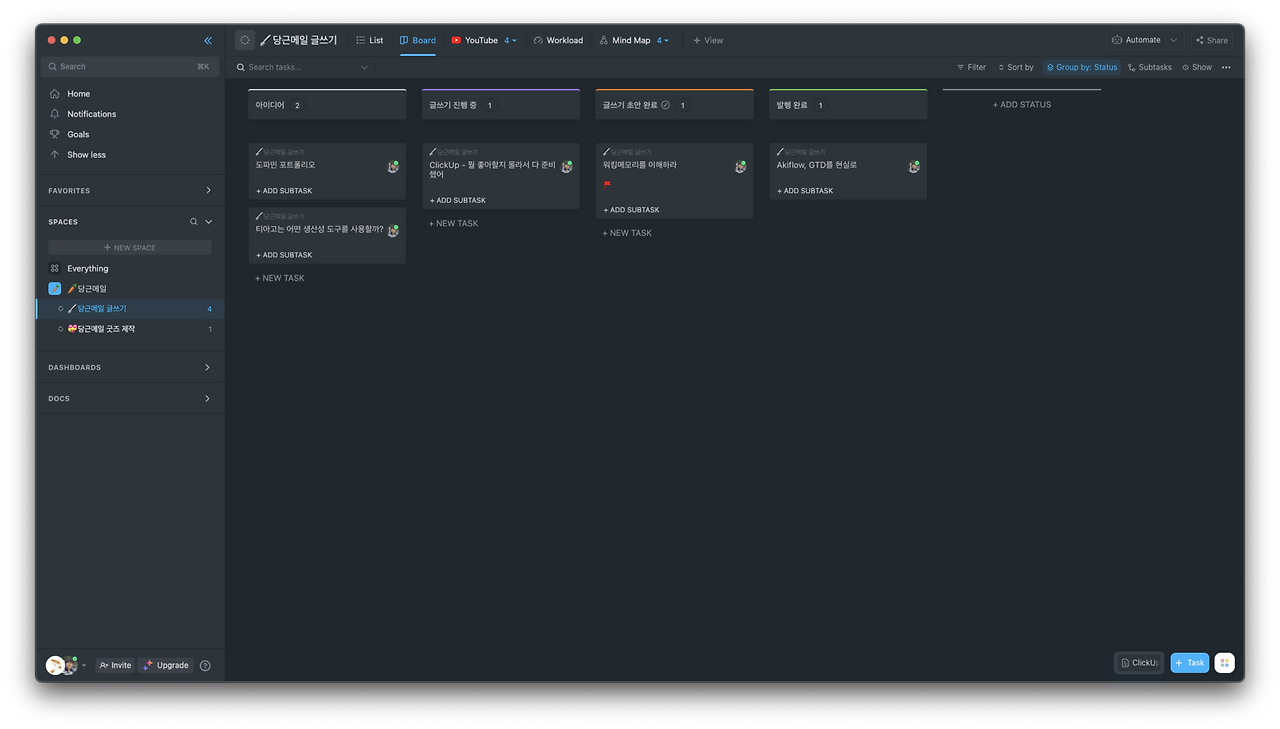Click the search icon in Spaces header

pyautogui.click(x=194, y=222)
